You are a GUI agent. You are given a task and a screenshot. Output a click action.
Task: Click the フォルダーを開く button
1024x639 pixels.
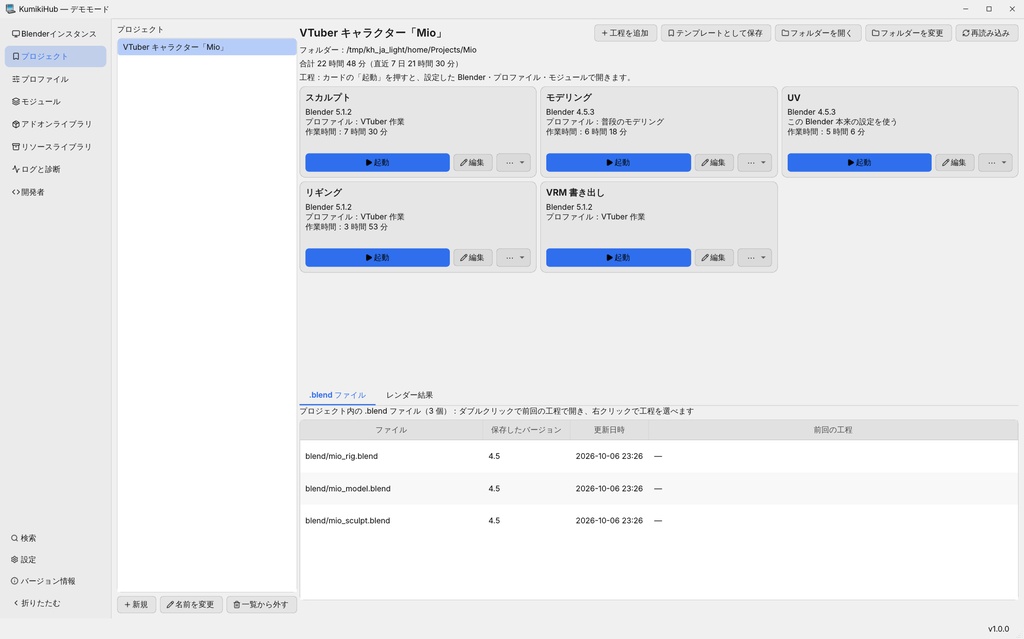click(818, 33)
